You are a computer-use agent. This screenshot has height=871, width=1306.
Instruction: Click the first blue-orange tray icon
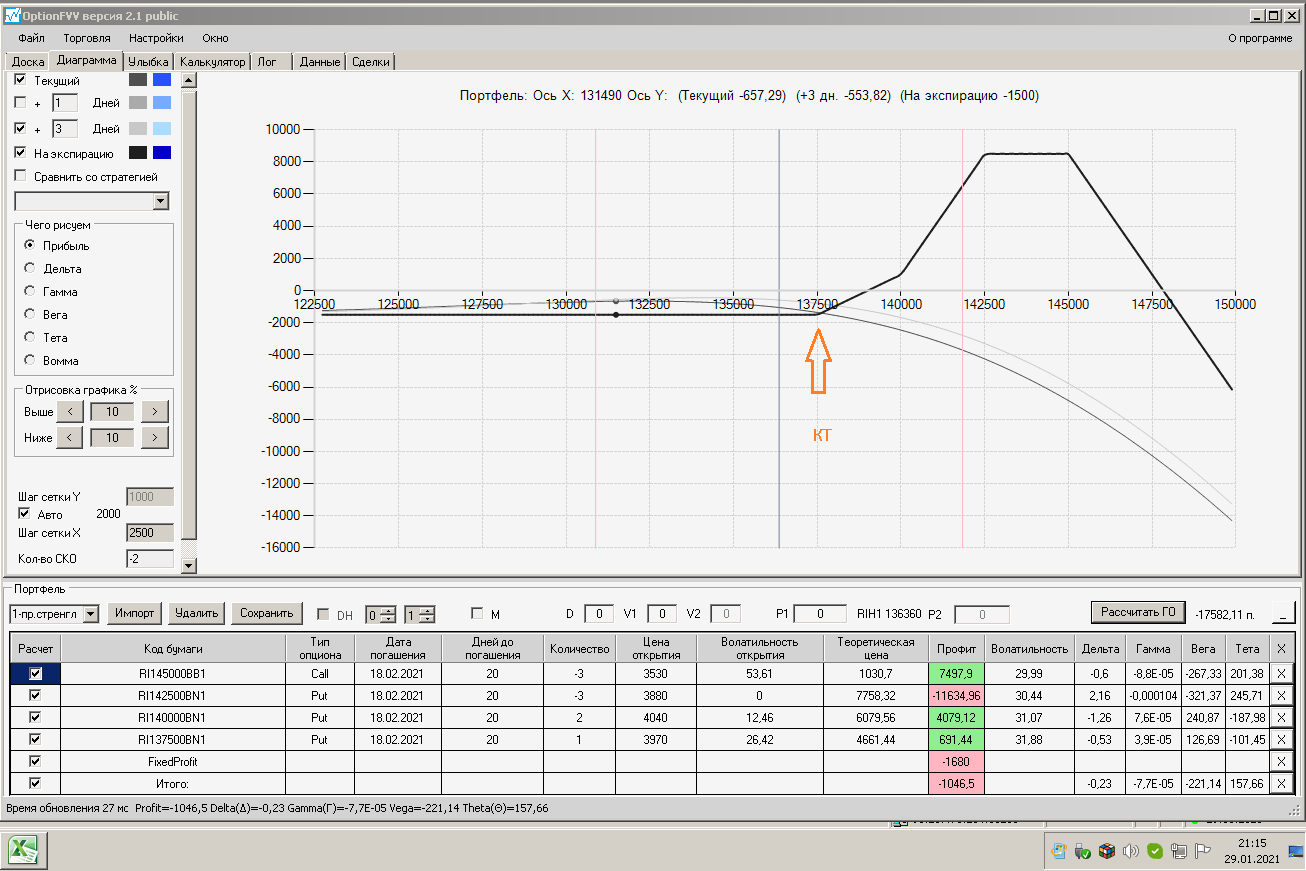pos(1058,851)
